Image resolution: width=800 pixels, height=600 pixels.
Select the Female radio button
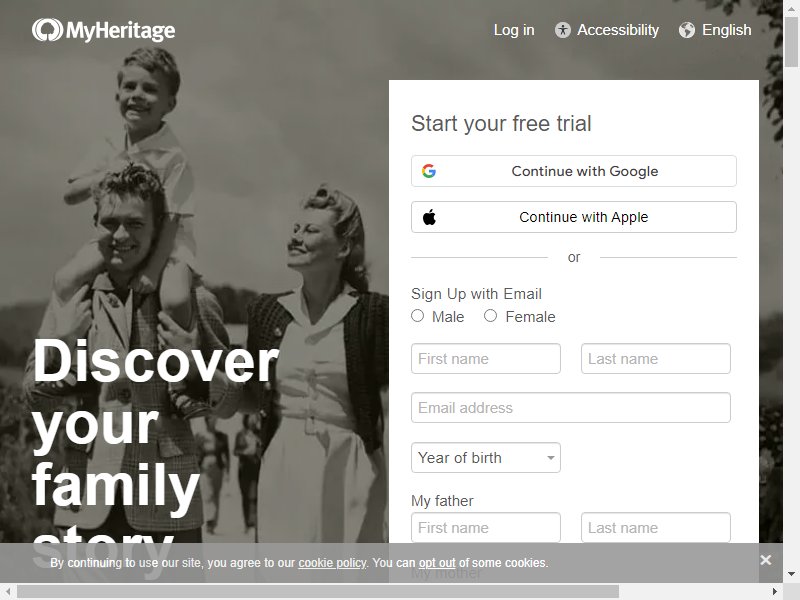pyautogui.click(x=490, y=316)
